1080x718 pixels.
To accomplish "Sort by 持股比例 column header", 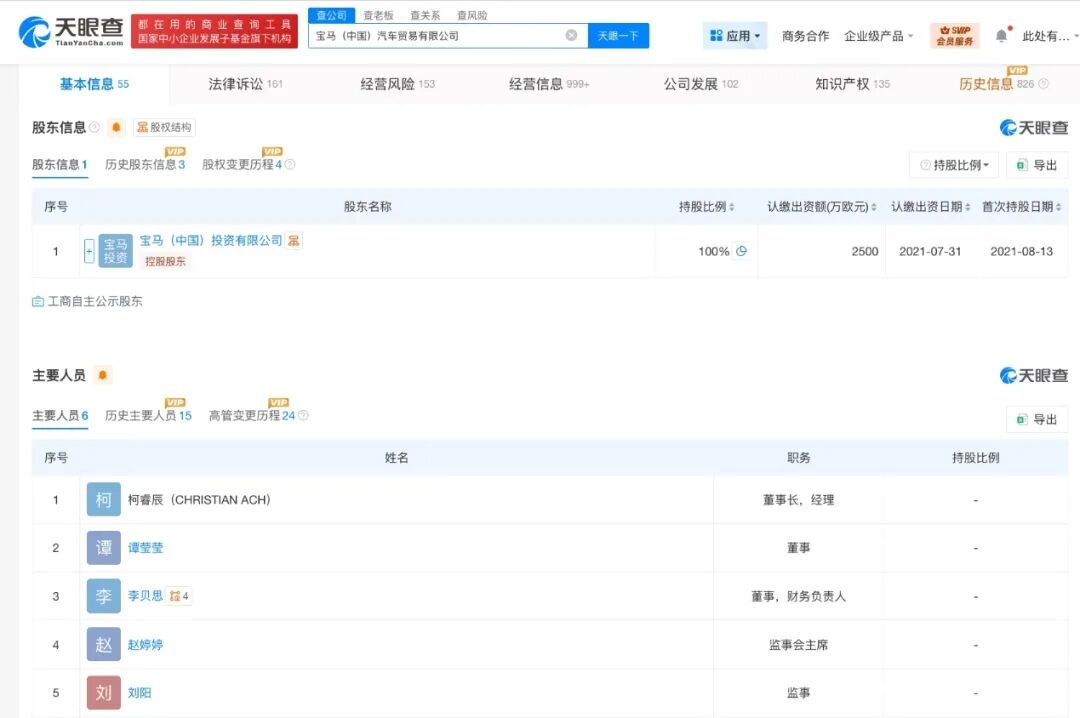I will coord(707,207).
